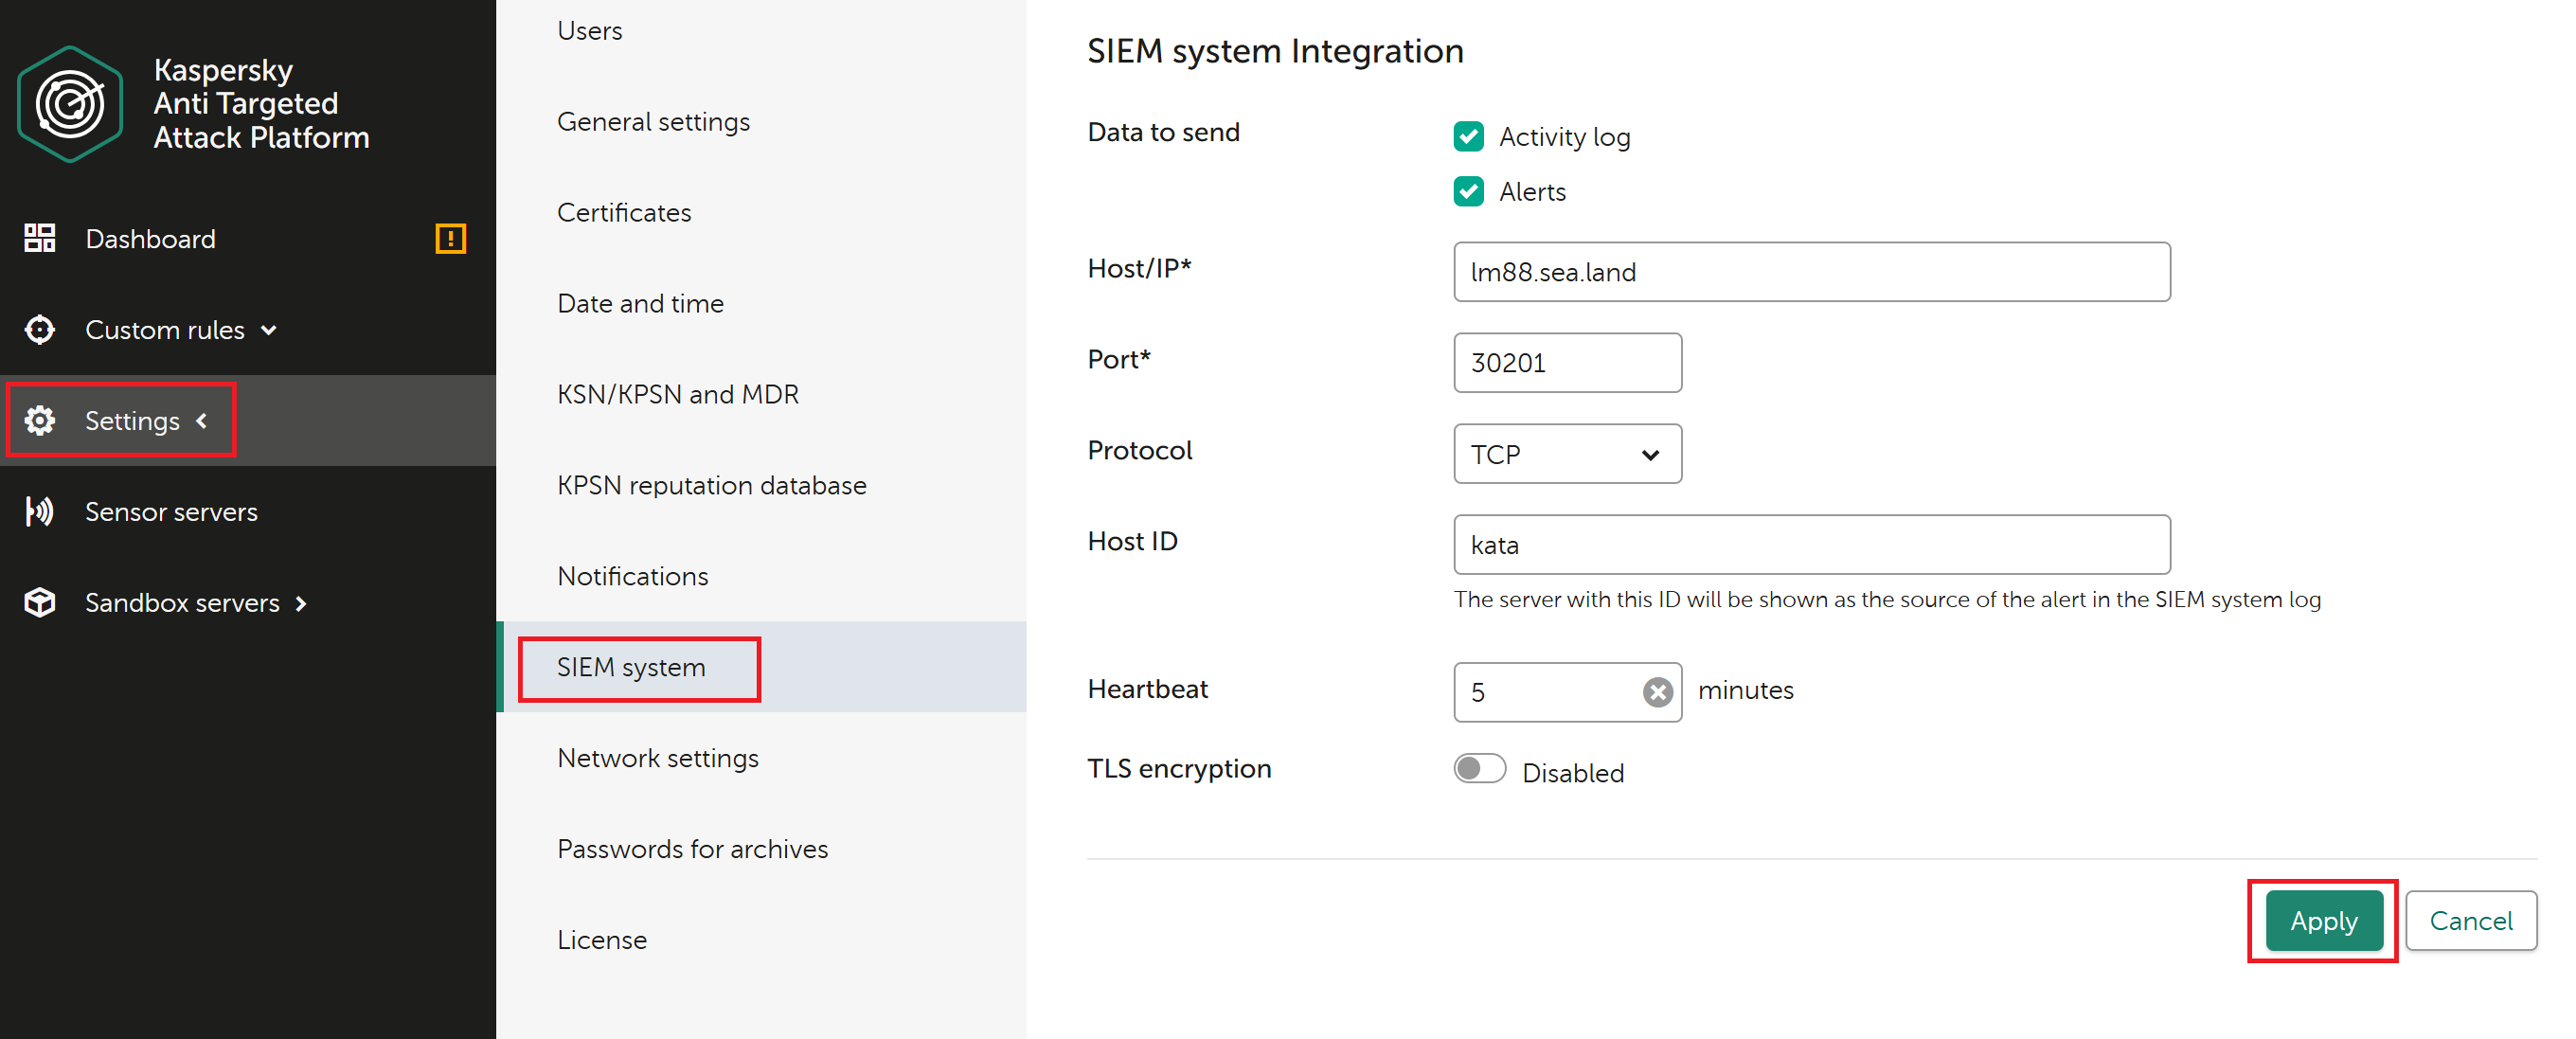Click the SIEM system Integration heading

tap(1275, 51)
